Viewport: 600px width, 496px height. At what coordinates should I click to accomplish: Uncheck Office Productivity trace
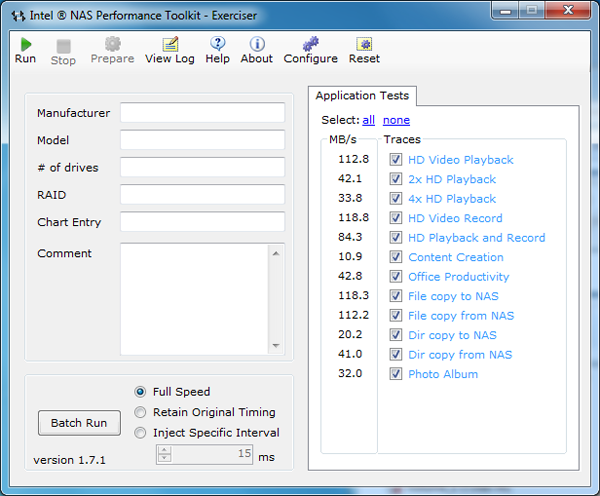pos(396,276)
